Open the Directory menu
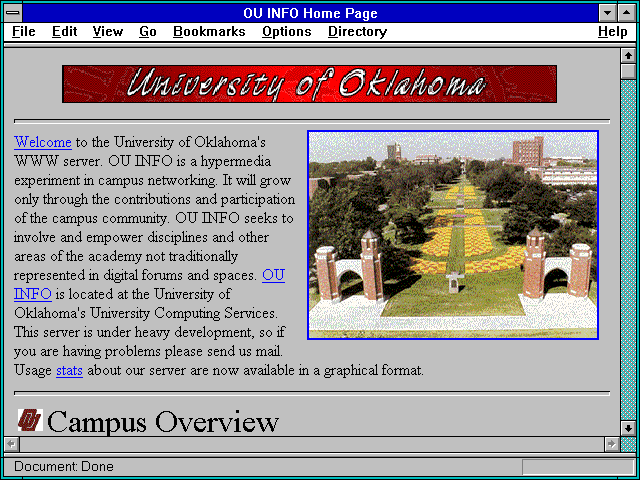Screen dimensions: 640x480 pyautogui.click(x=358, y=32)
